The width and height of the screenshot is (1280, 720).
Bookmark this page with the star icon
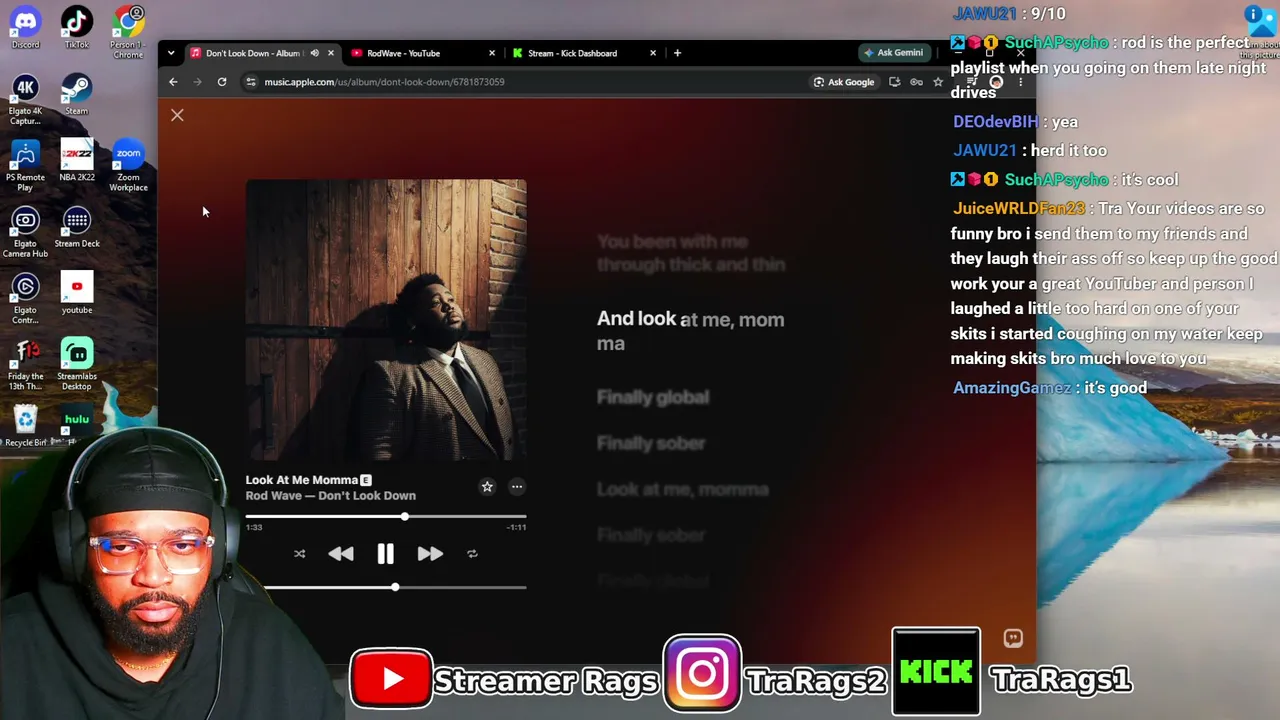pos(938,82)
